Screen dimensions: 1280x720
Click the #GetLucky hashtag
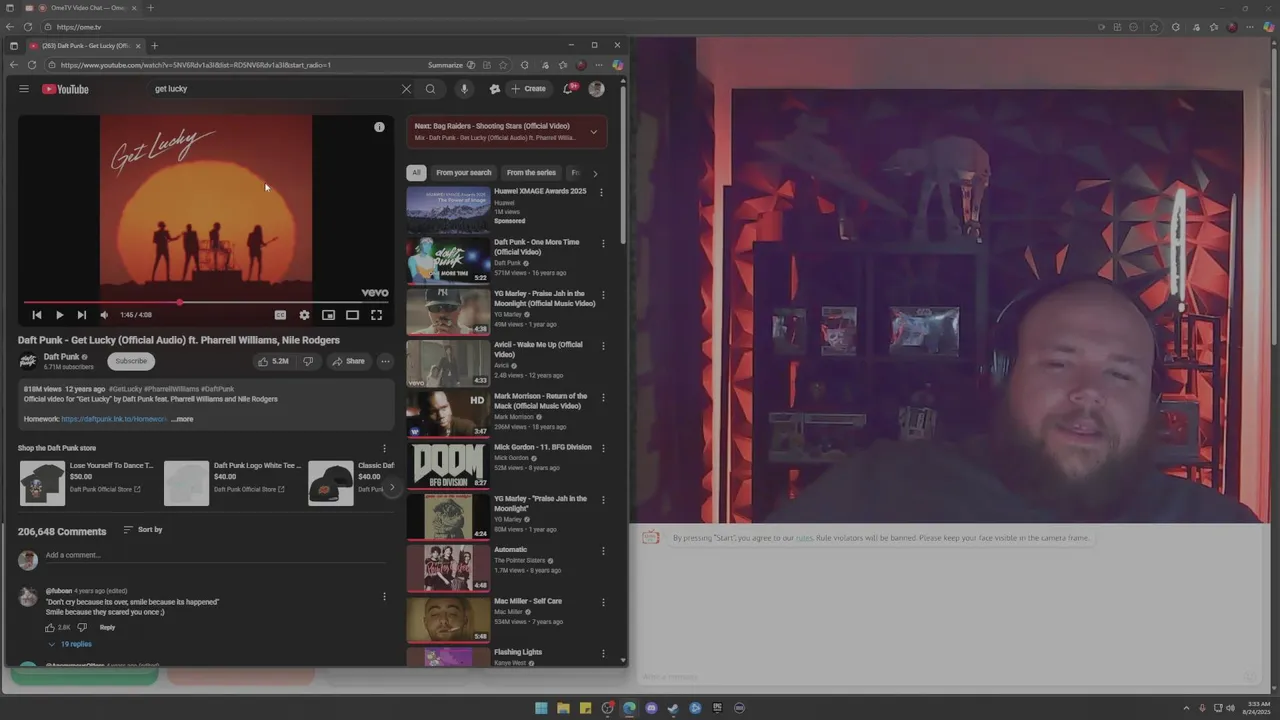[x=125, y=389]
